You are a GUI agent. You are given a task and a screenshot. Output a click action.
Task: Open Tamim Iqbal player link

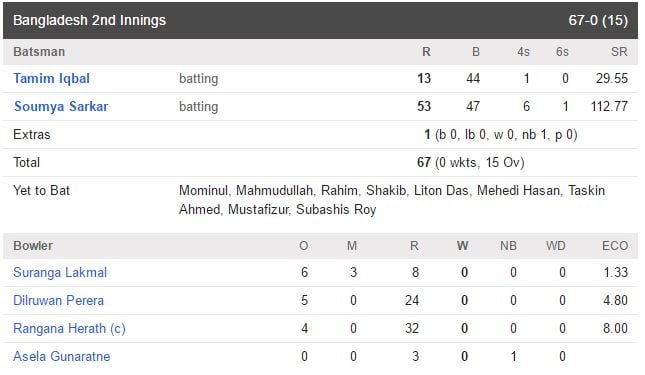click(51, 78)
